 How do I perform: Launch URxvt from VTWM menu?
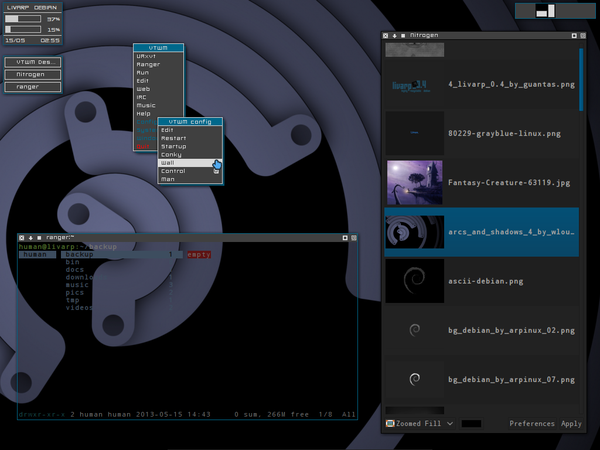pos(158,56)
